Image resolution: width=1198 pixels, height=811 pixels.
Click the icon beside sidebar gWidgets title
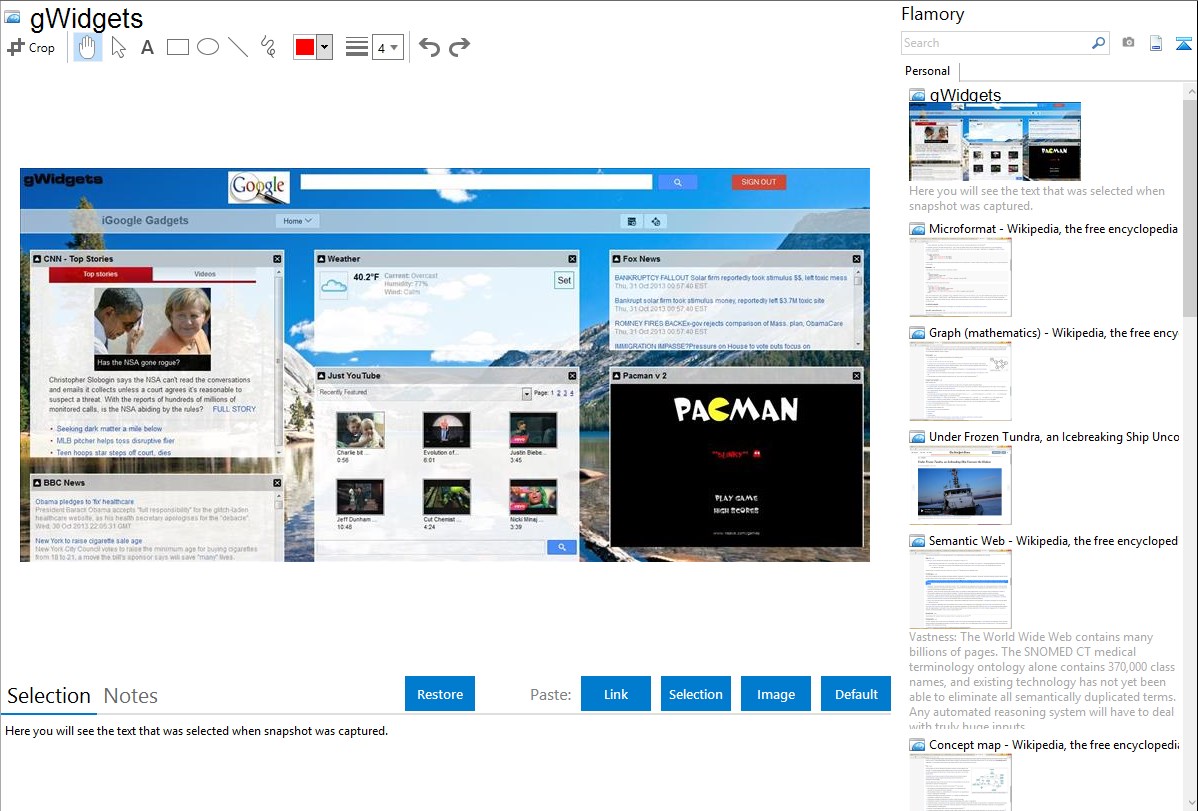pyautogui.click(x=917, y=96)
